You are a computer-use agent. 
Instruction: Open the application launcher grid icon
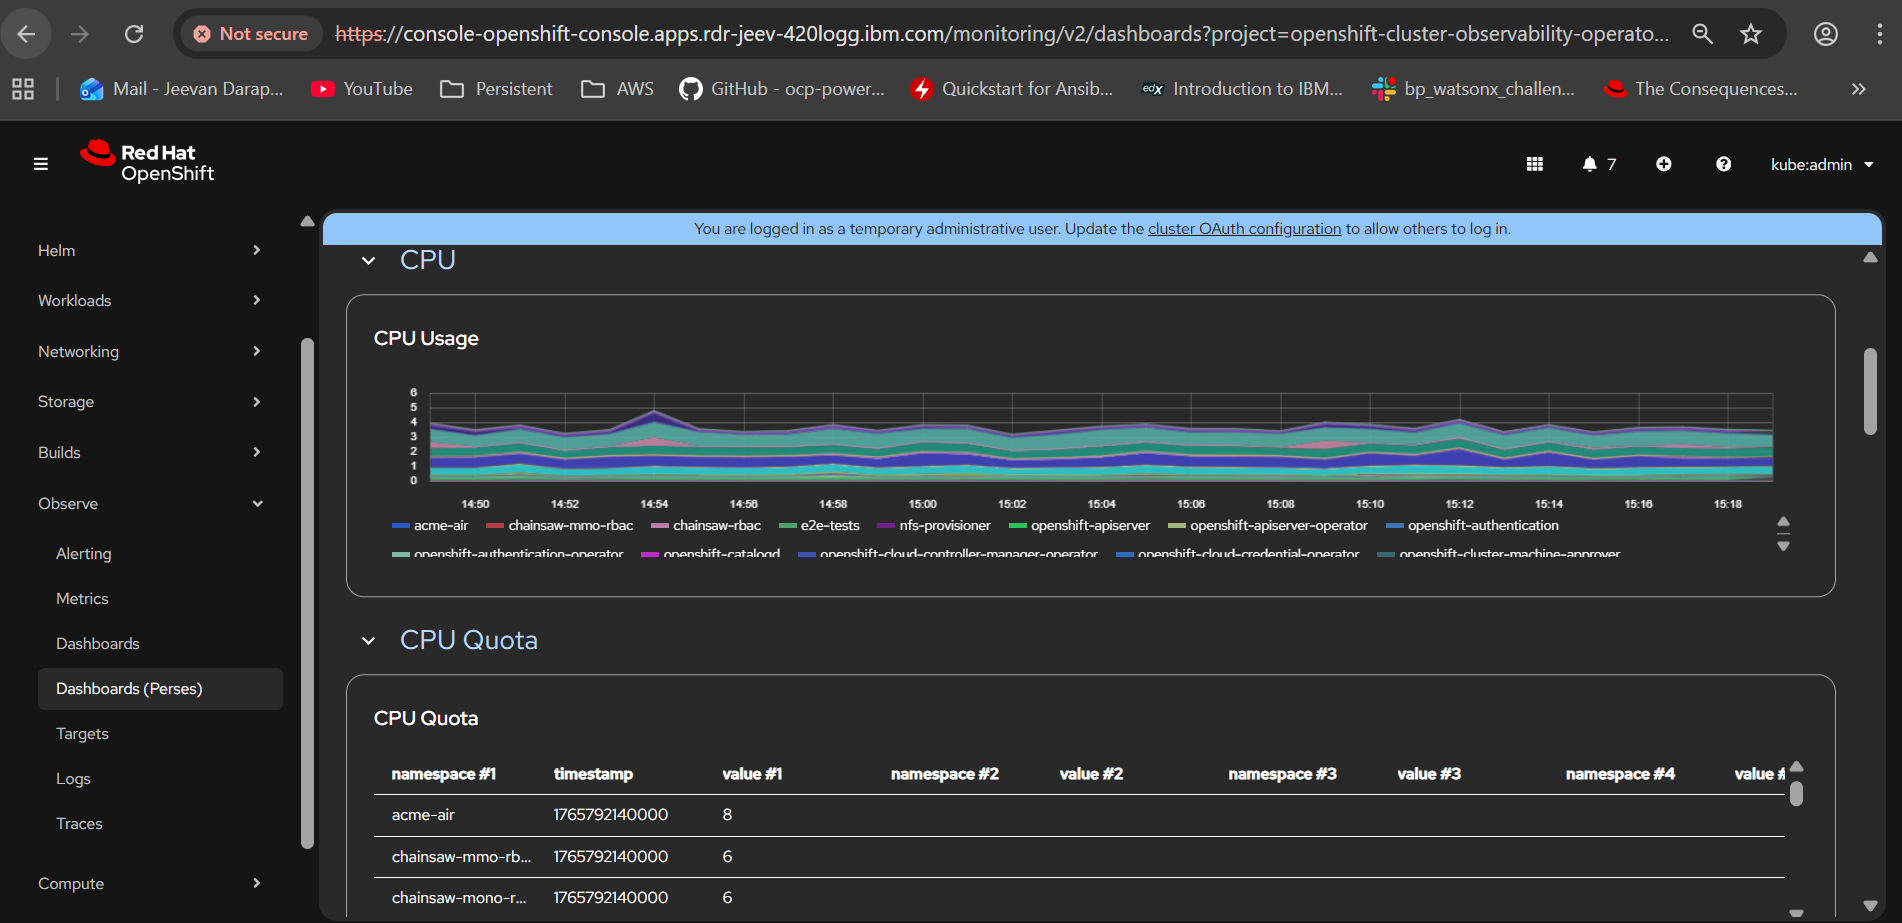coord(1534,164)
